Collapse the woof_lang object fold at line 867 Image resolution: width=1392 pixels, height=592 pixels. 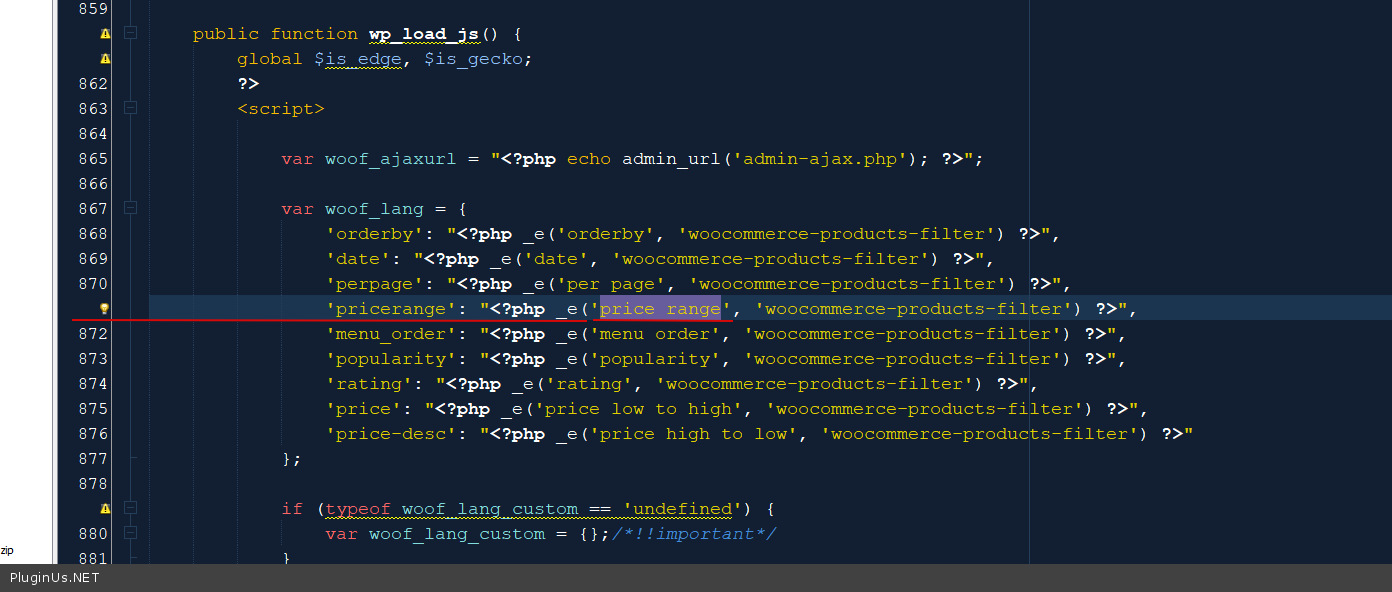click(x=130, y=208)
